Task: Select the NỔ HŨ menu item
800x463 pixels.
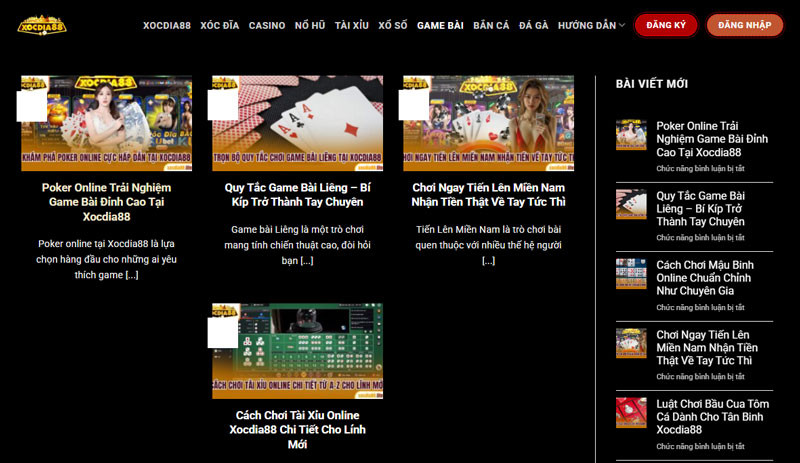Action: tap(310, 26)
